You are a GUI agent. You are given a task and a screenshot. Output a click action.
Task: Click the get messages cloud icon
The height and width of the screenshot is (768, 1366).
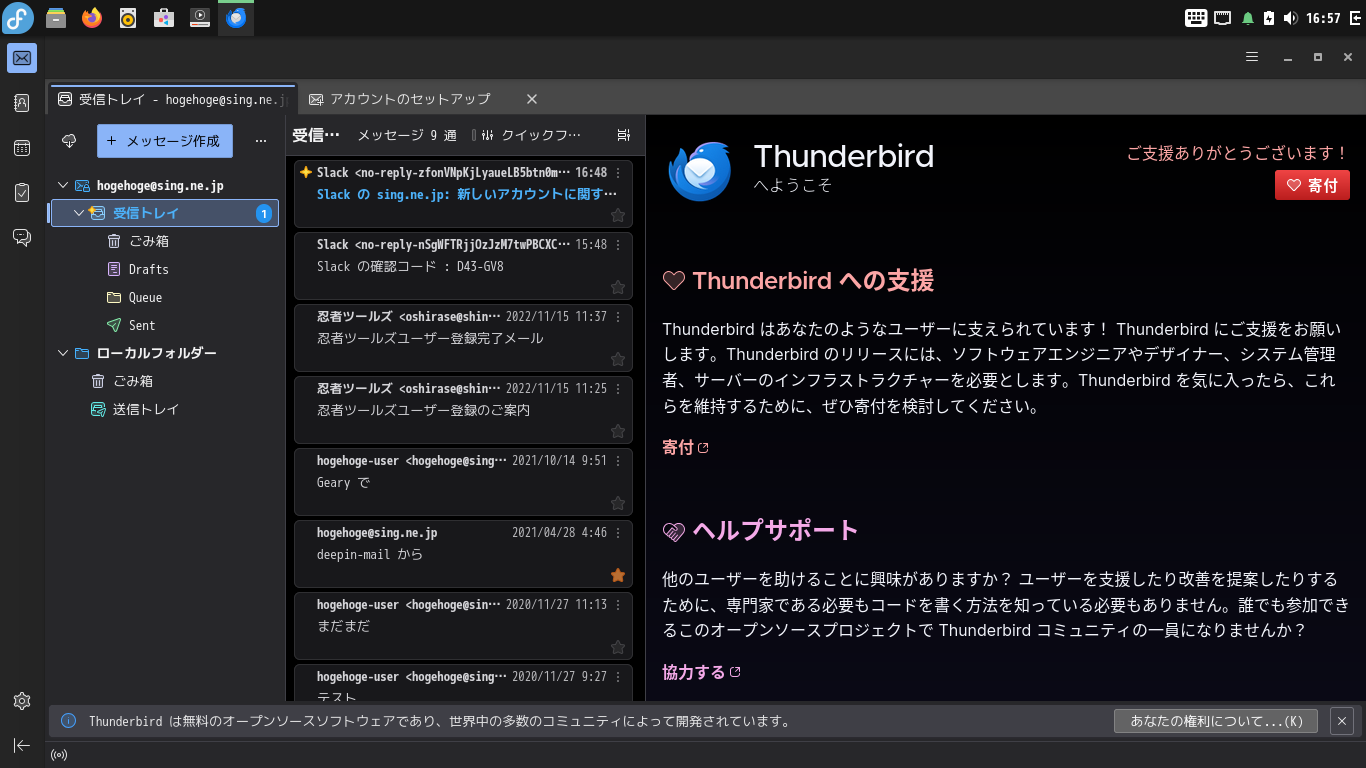(69, 141)
